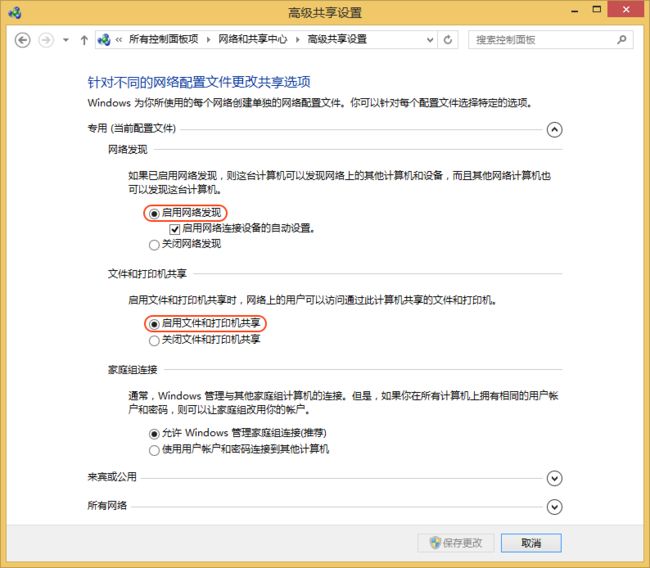Image resolution: width=650 pixels, height=568 pixels.
Task: Click the 家庭组连接 section label
Action: [133, 369]
